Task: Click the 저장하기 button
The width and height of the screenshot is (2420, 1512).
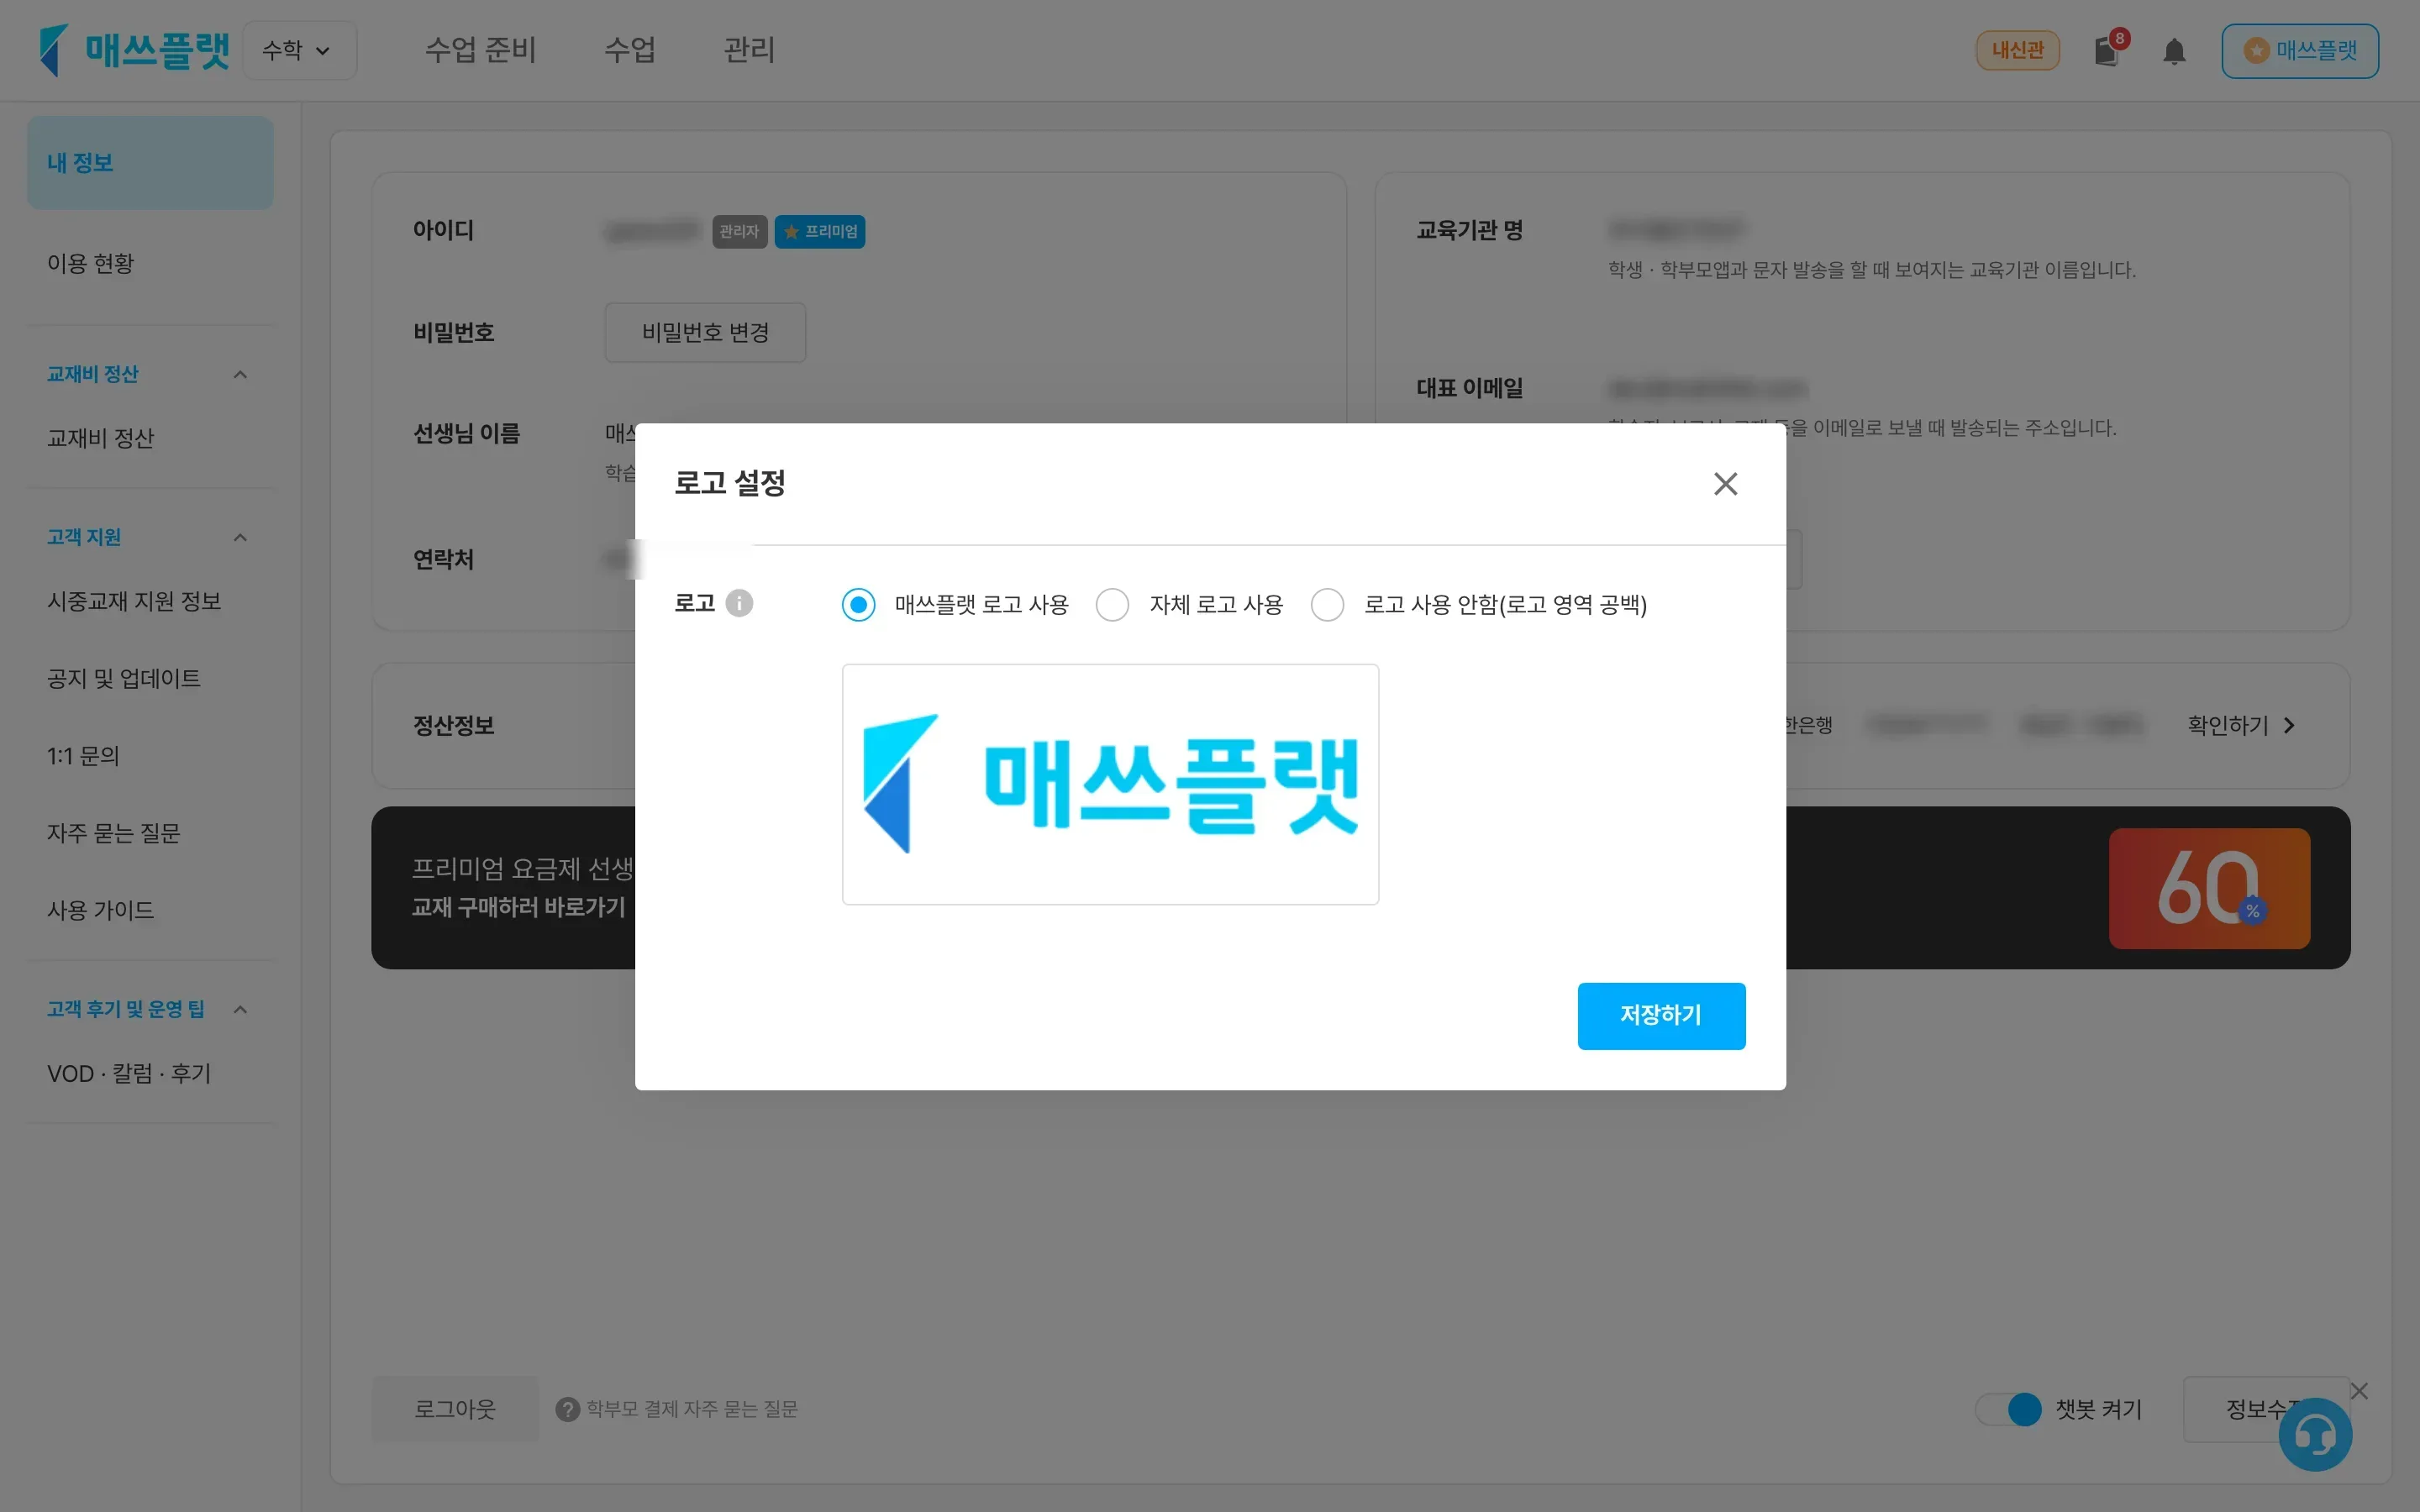Action: (1661, 1015)
